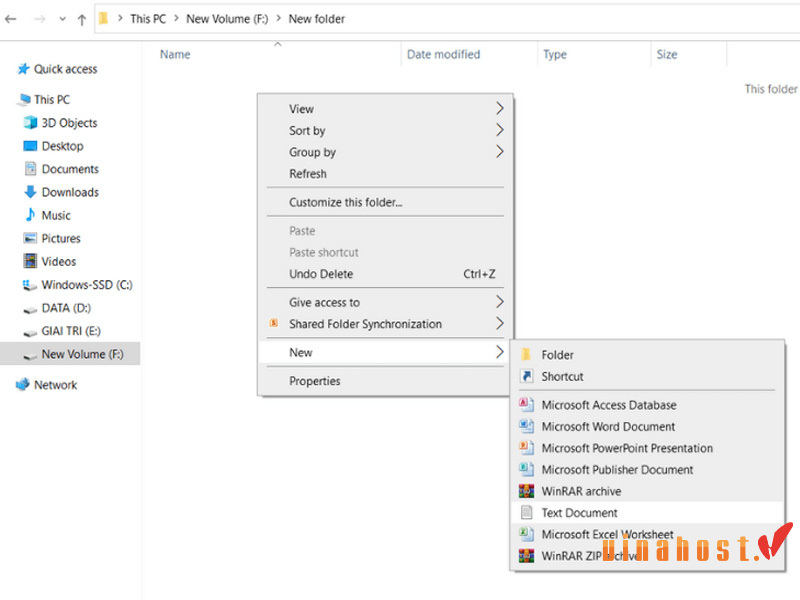Open the recent locations dropdown arrow
Viewport: 800px width, 600px height.
62,19
